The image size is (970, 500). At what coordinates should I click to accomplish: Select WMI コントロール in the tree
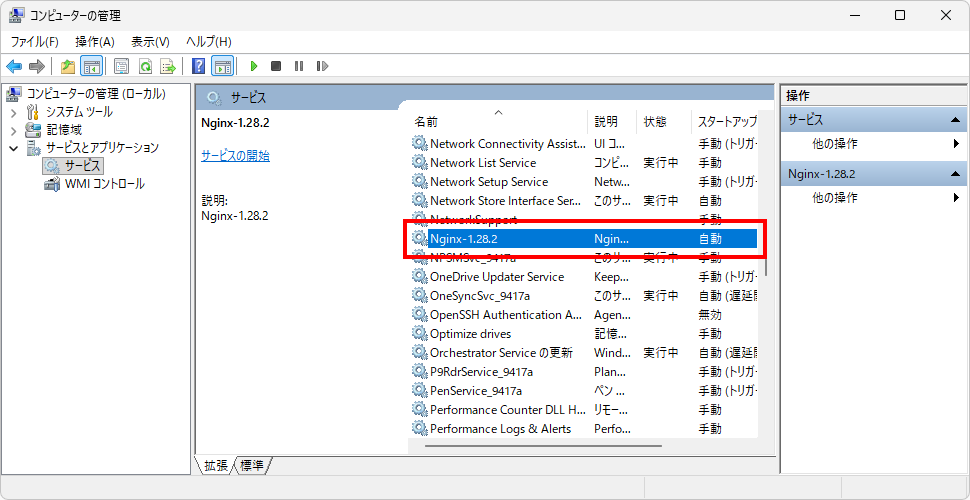point(105,184)
